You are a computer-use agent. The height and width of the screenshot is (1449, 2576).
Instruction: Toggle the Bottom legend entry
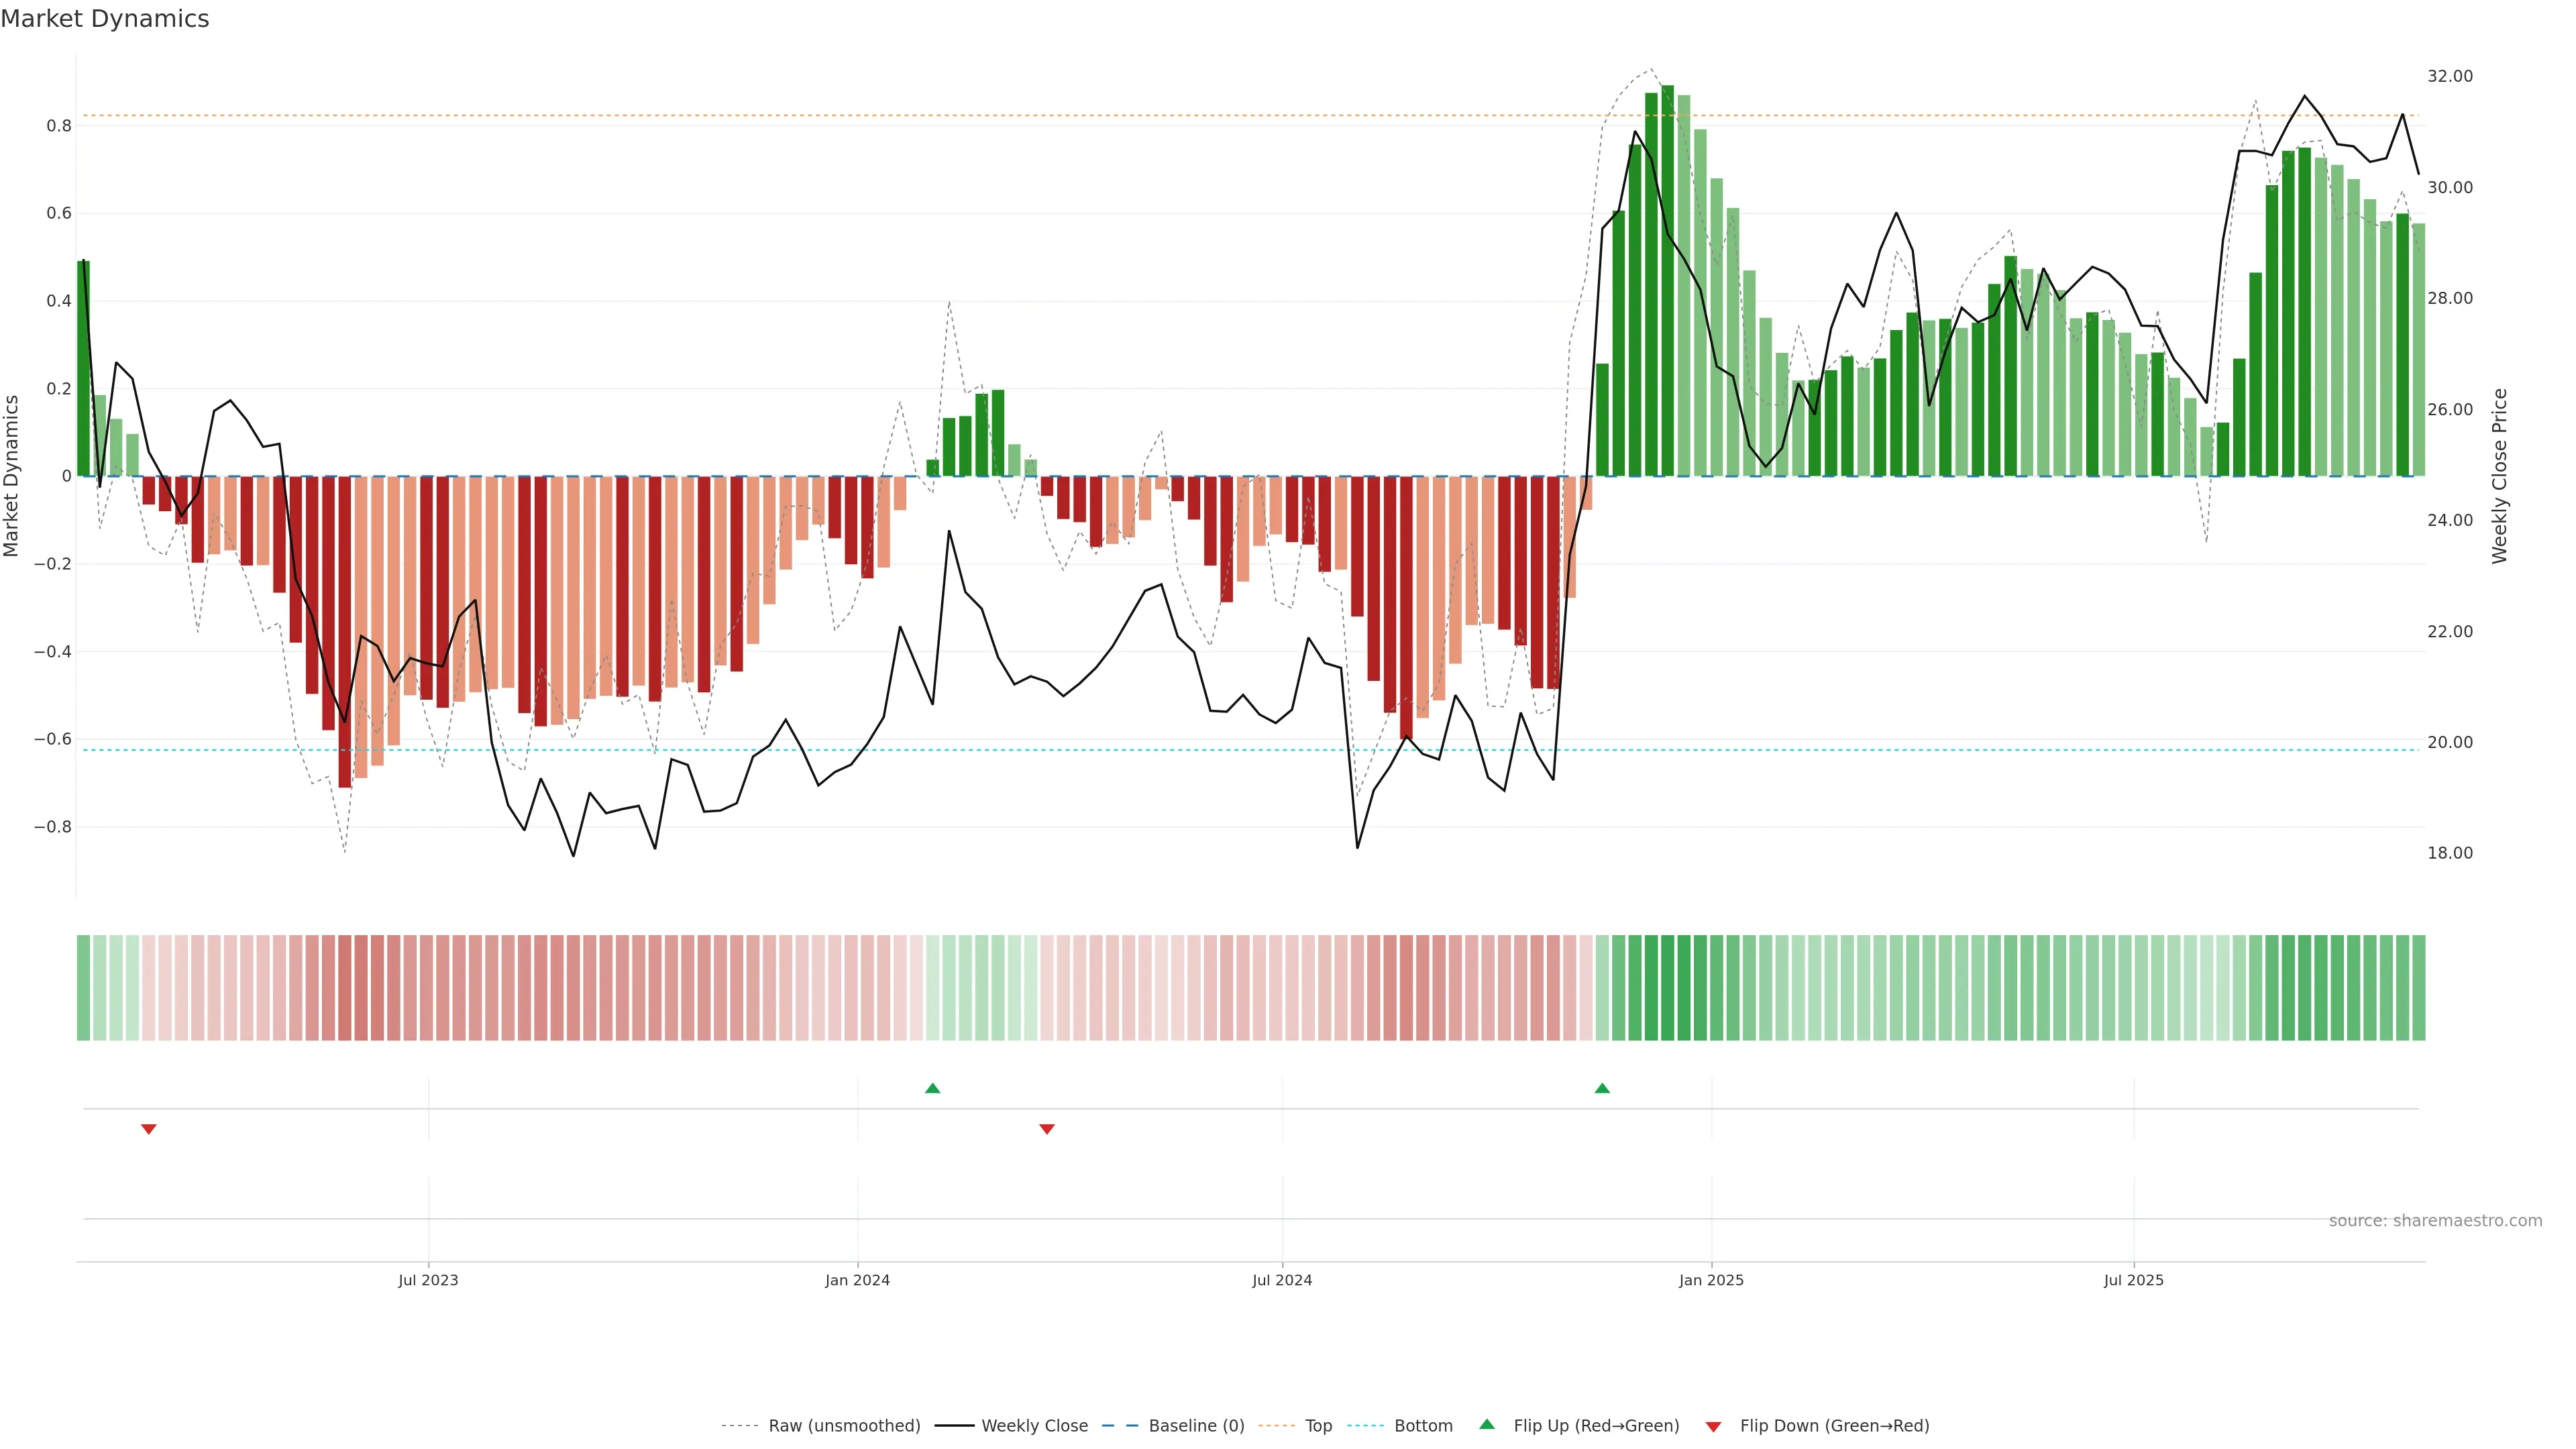1423,1426
